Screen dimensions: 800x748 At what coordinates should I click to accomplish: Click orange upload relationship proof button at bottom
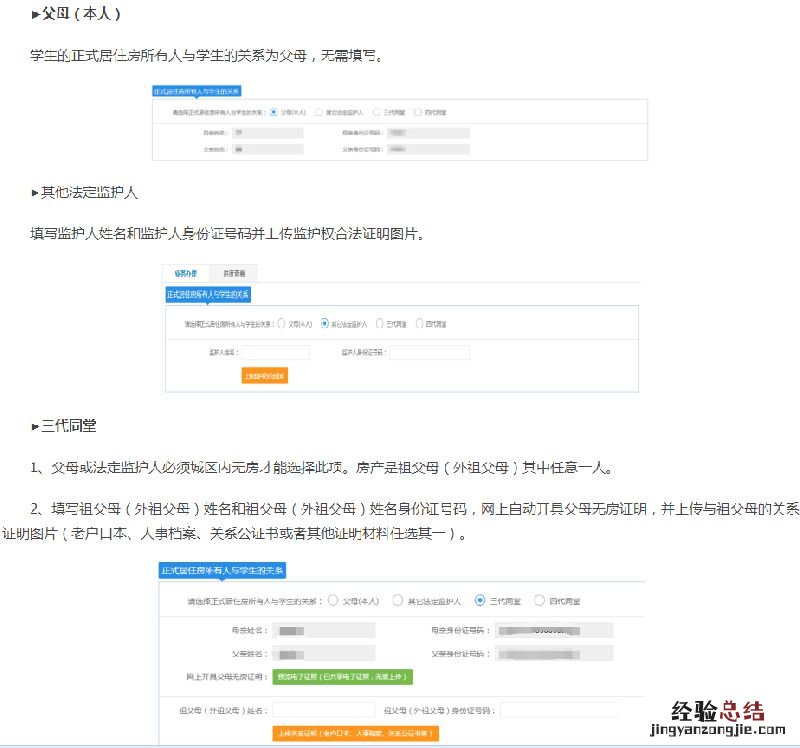[x=355, y=733]
